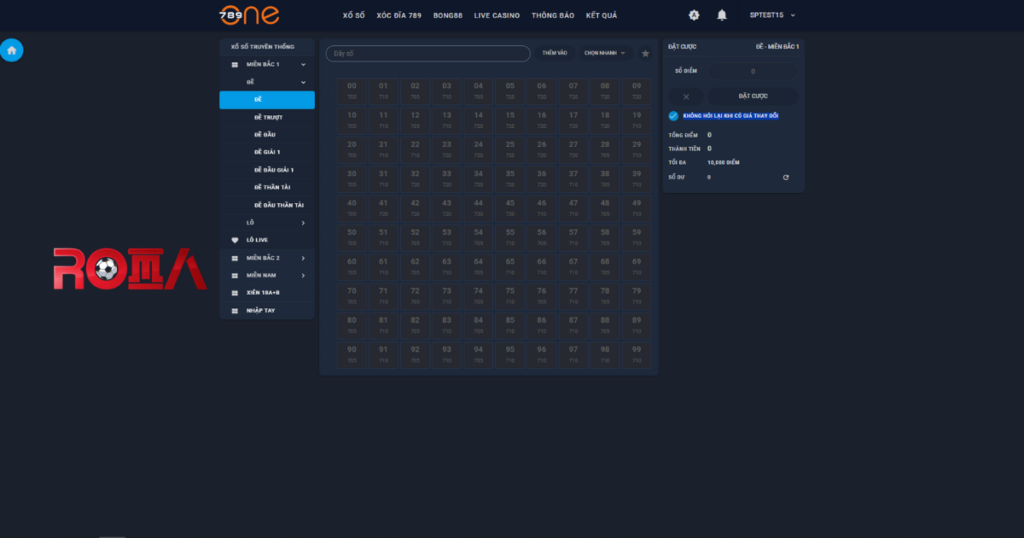
Task: Clear the bet with X button
Action: 686,97
